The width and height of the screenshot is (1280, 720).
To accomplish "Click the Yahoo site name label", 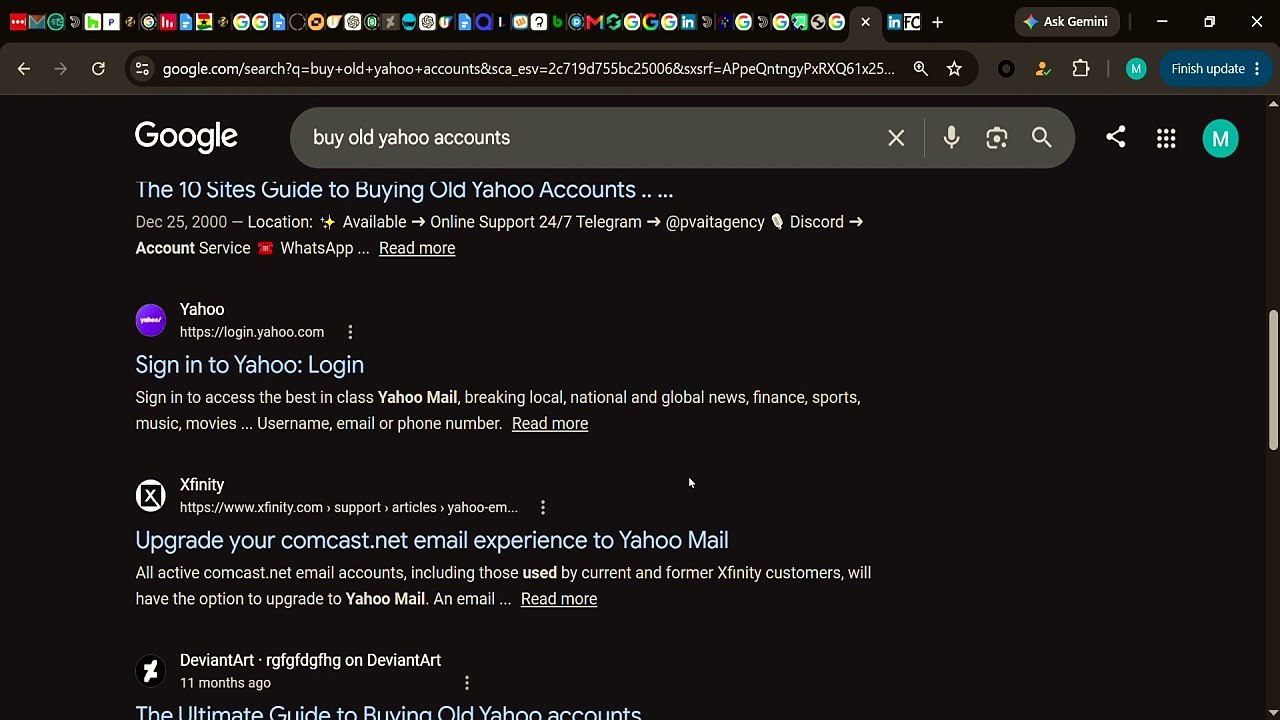I will [x=202, y=309].
